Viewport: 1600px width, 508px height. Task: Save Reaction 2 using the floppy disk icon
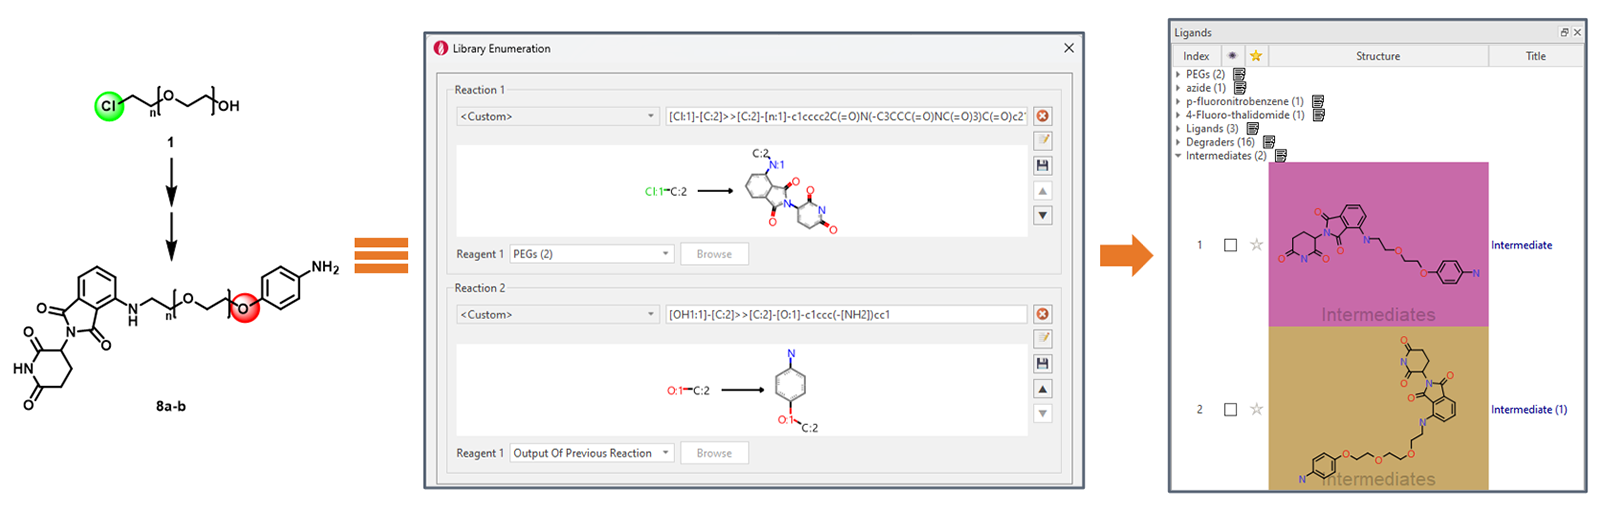(1042, 364)
